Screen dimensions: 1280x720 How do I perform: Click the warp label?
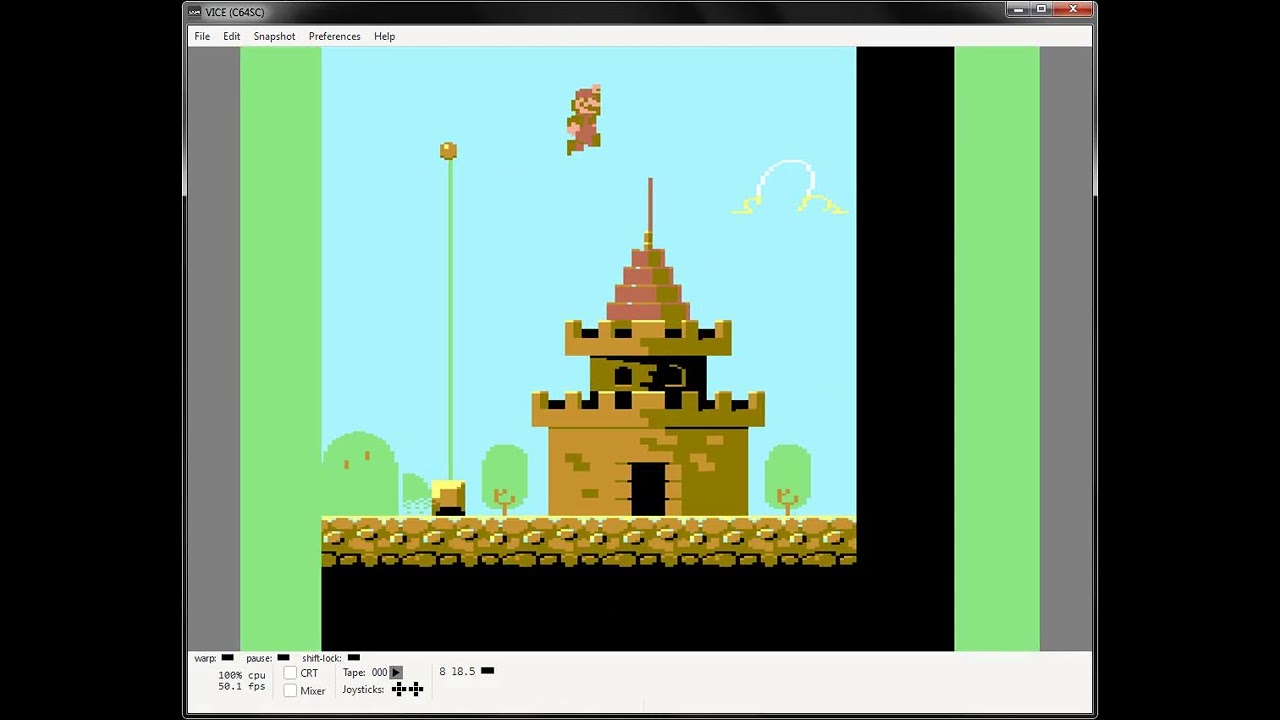[x=205, y=658]
